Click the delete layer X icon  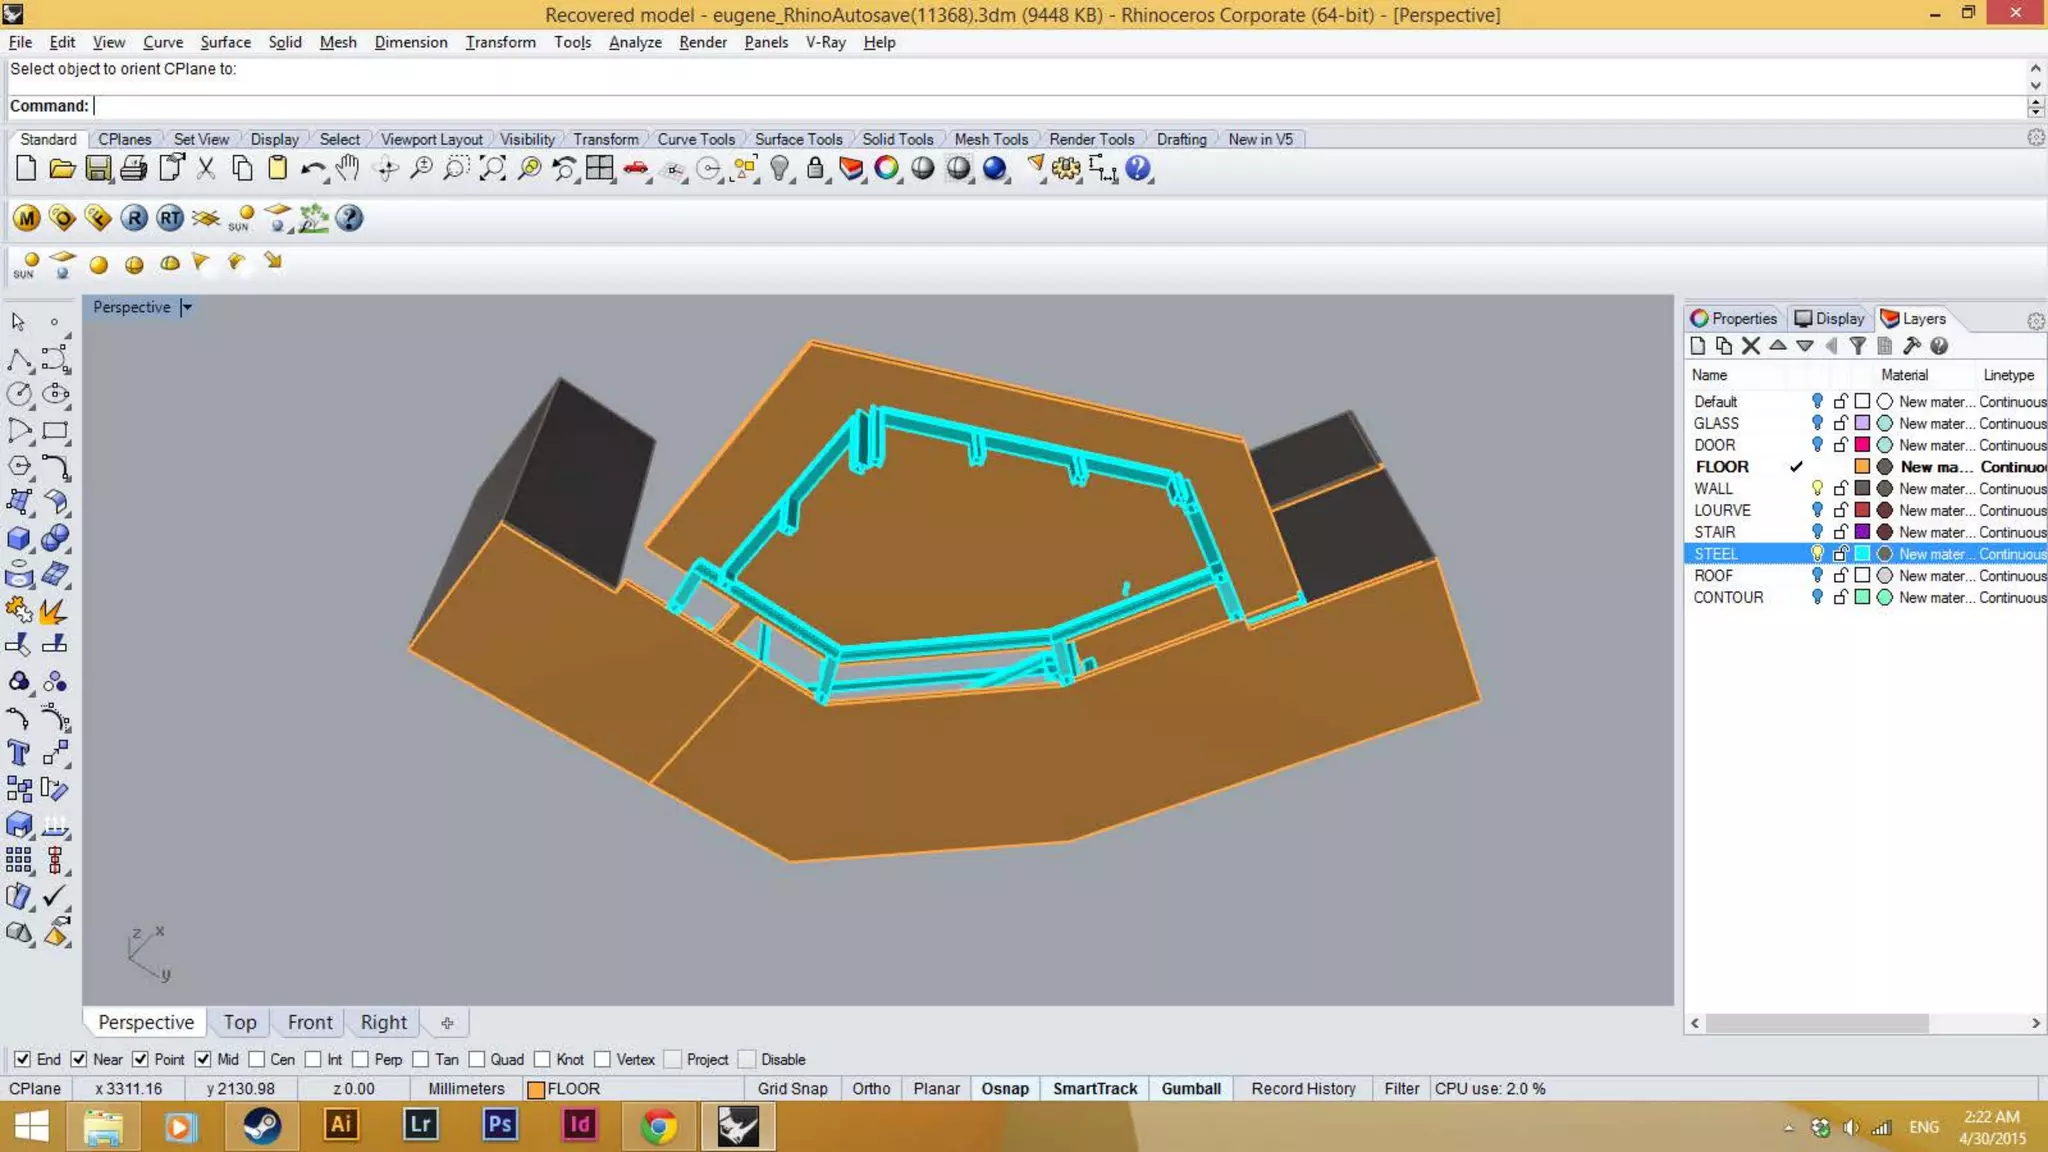1750,346
